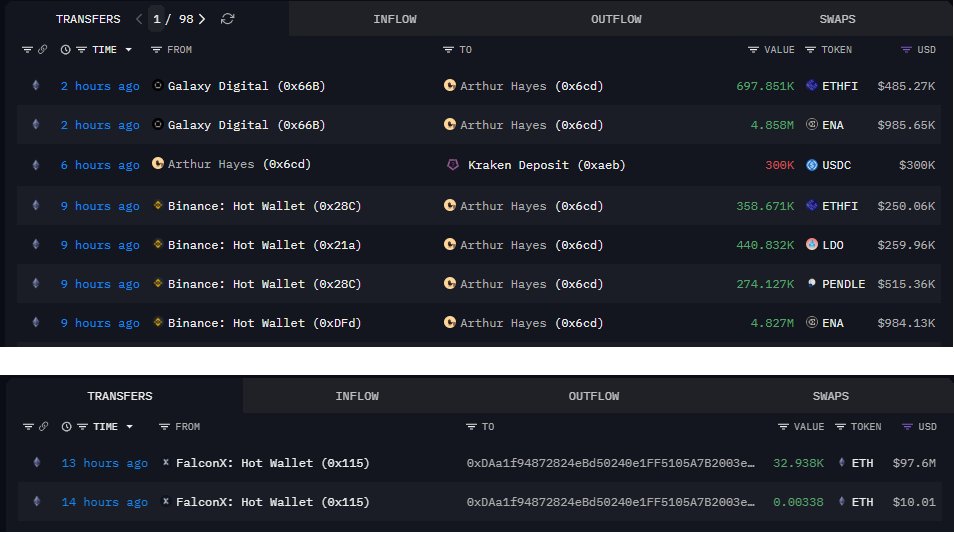954x550 pixels.
Task: Open '13 hours ago' transaction timestamp
Action: tap(105, 463)
